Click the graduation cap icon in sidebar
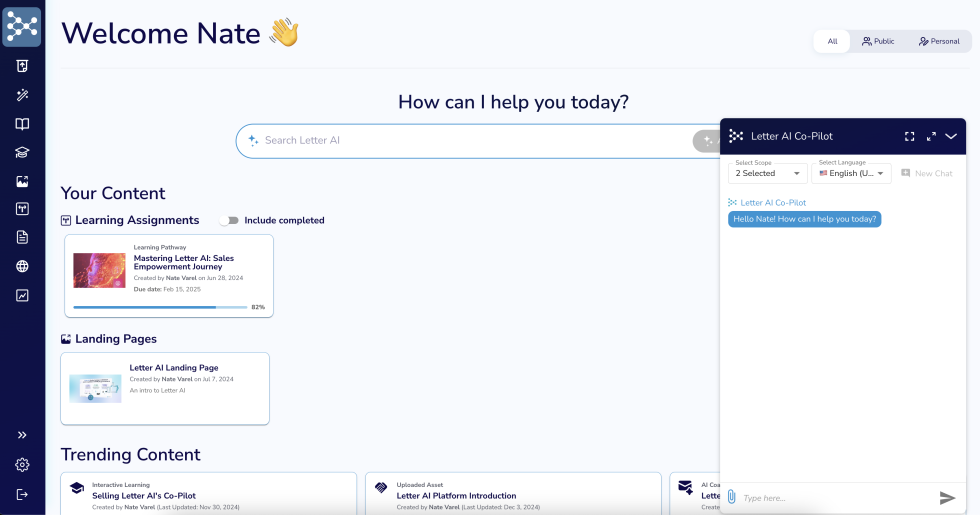Viewport: 980px width, 515px height. click(x=22, y=153)
